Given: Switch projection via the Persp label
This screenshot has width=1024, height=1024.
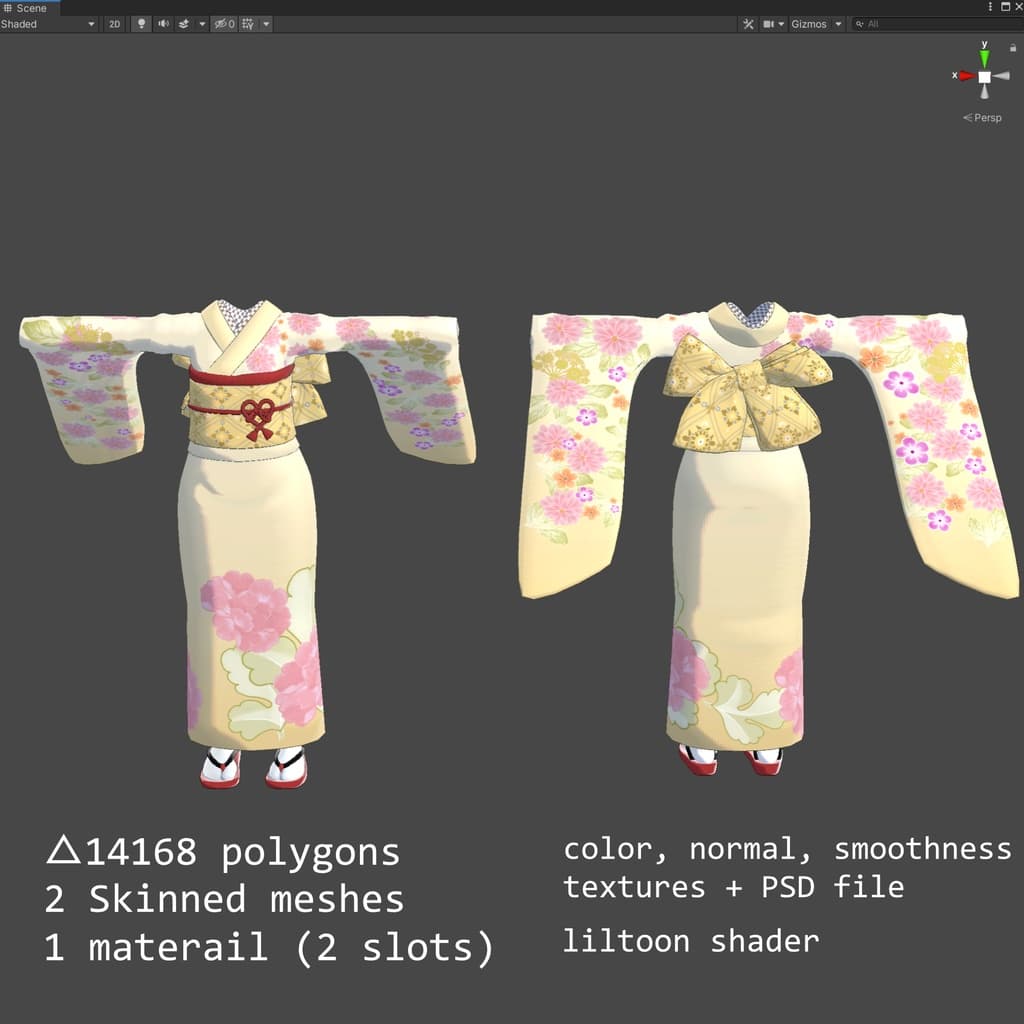Looking at the screenshot, I should [982, 118].
